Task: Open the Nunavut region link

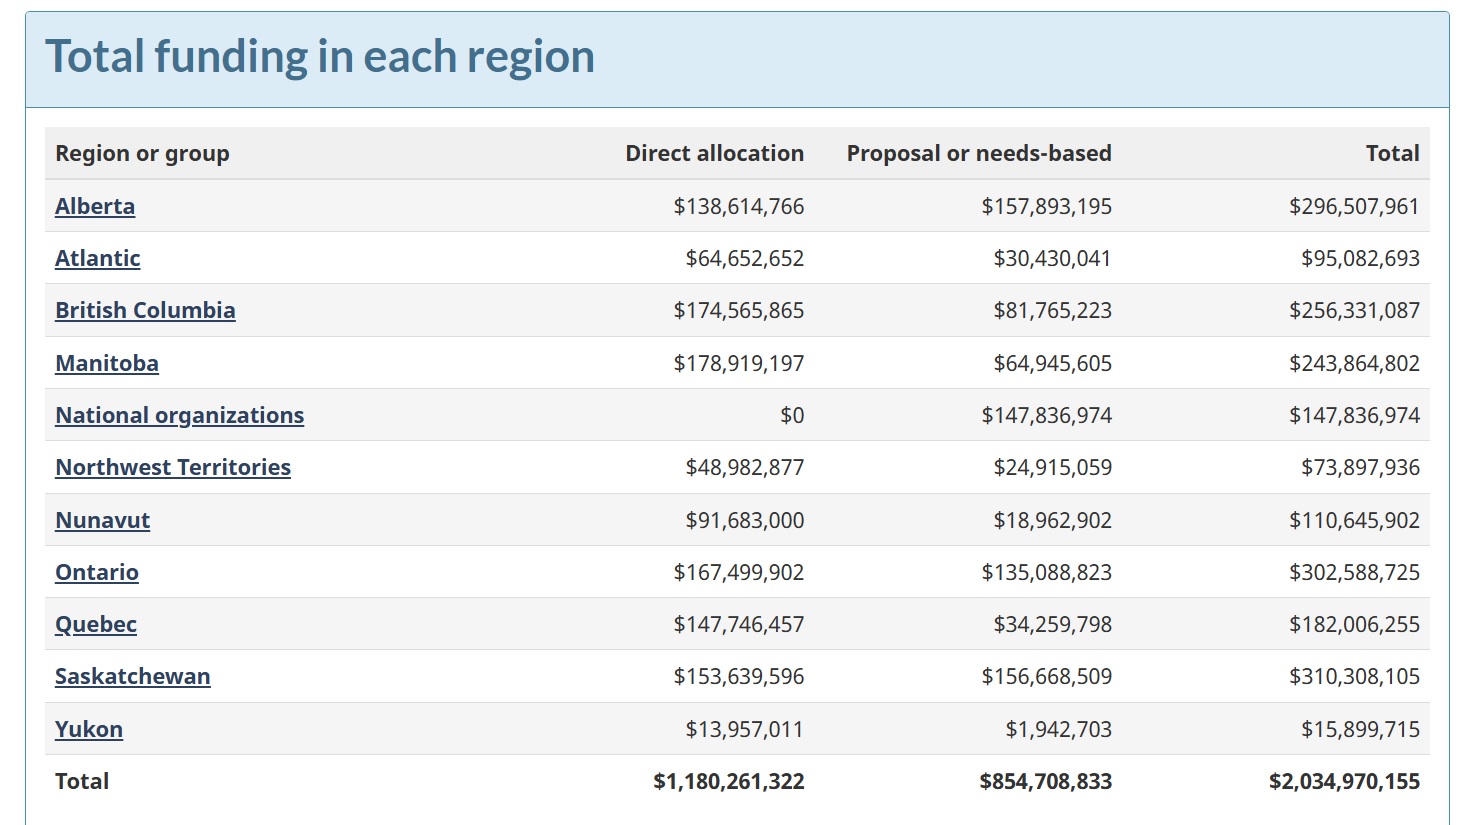Action: point(102,520)
